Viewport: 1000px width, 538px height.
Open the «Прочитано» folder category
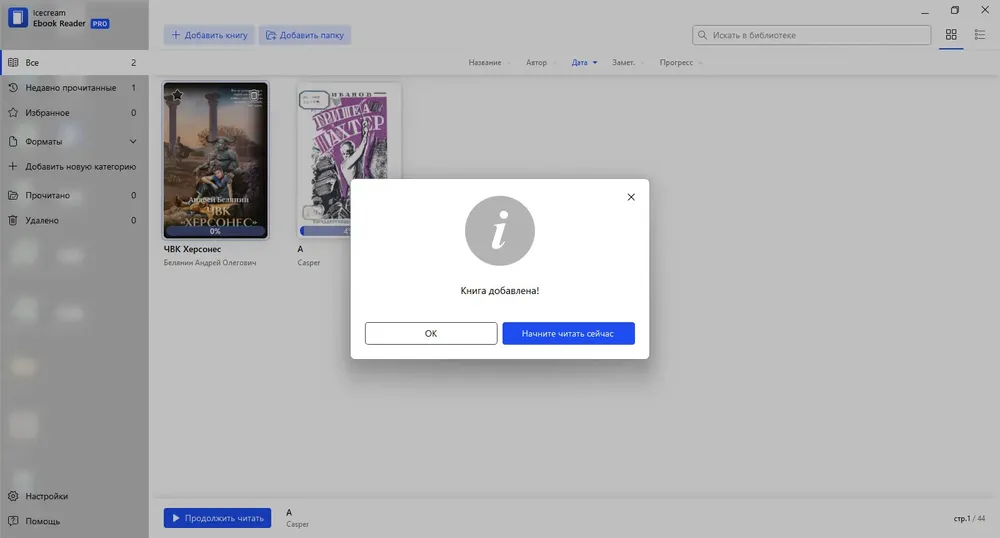click(47, 195)
